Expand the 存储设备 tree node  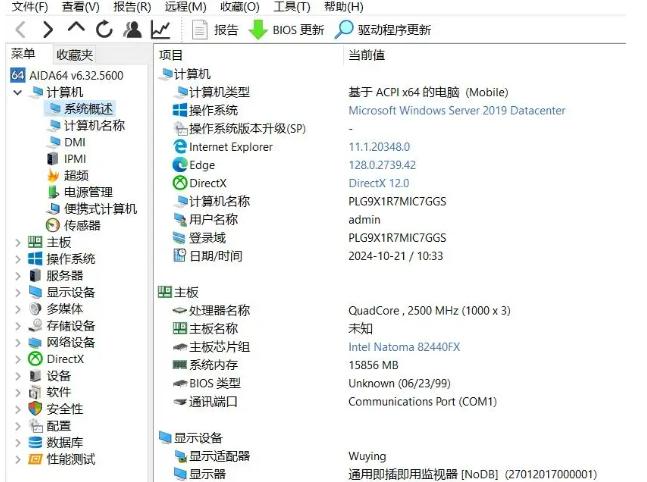18,326
